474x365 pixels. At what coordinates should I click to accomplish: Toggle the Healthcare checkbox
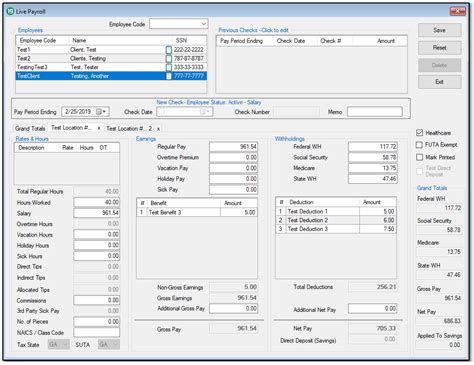[x=420, y=133]
